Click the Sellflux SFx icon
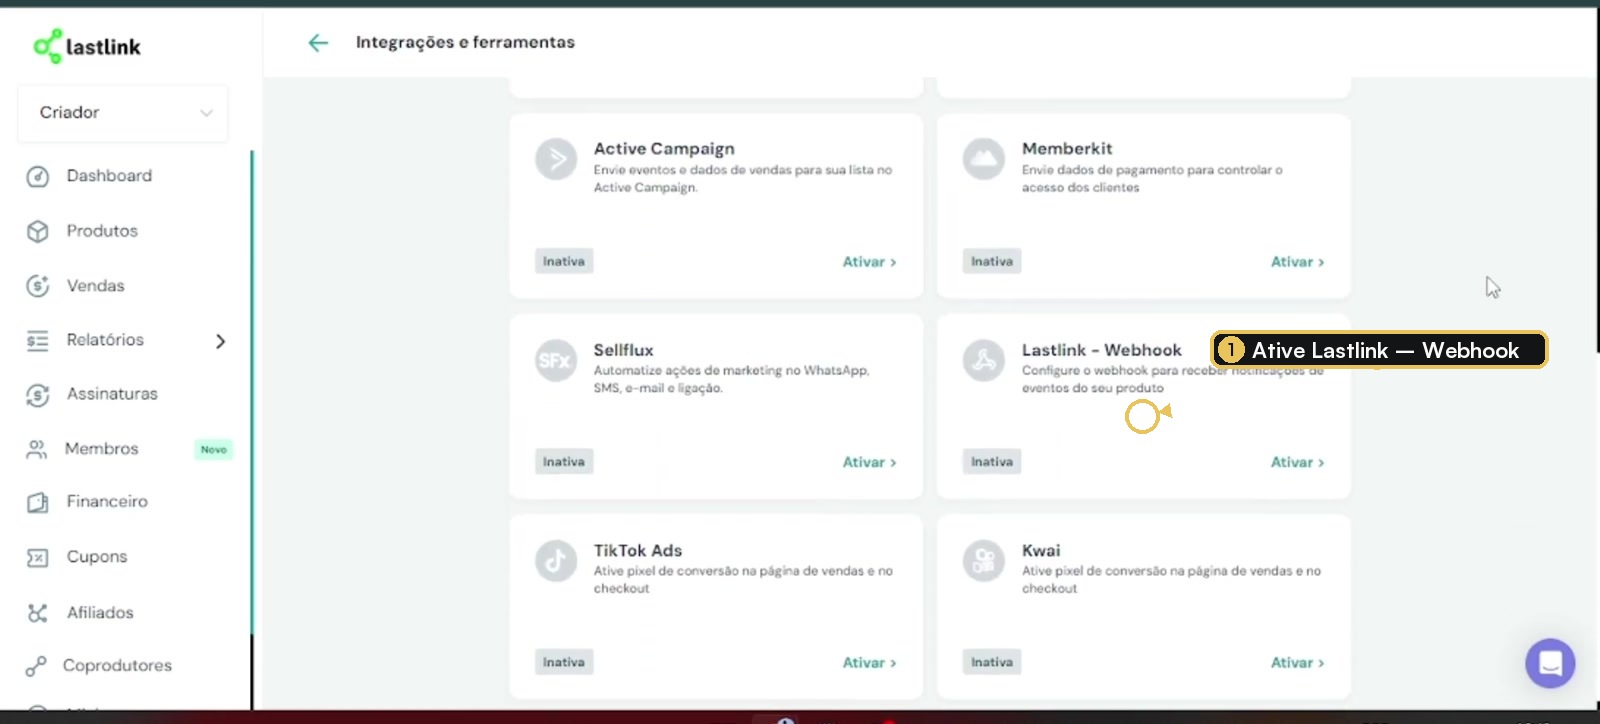This screenshot has width=1600, height=724. [x=556, y=360]
